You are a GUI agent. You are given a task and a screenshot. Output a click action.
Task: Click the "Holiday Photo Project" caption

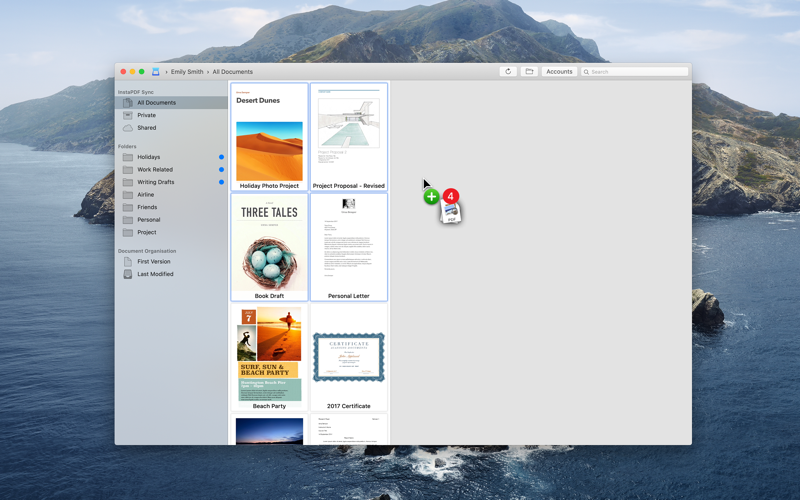pos(269,186)
